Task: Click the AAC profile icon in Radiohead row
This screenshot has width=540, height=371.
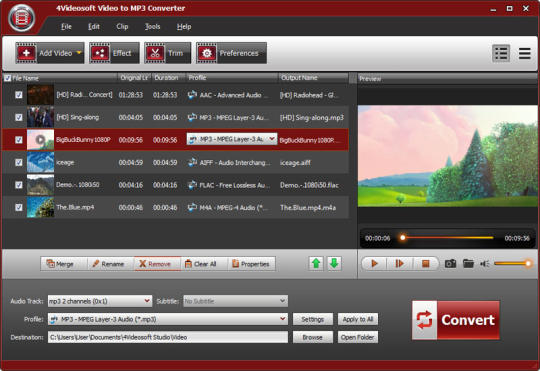Action: 192,95
